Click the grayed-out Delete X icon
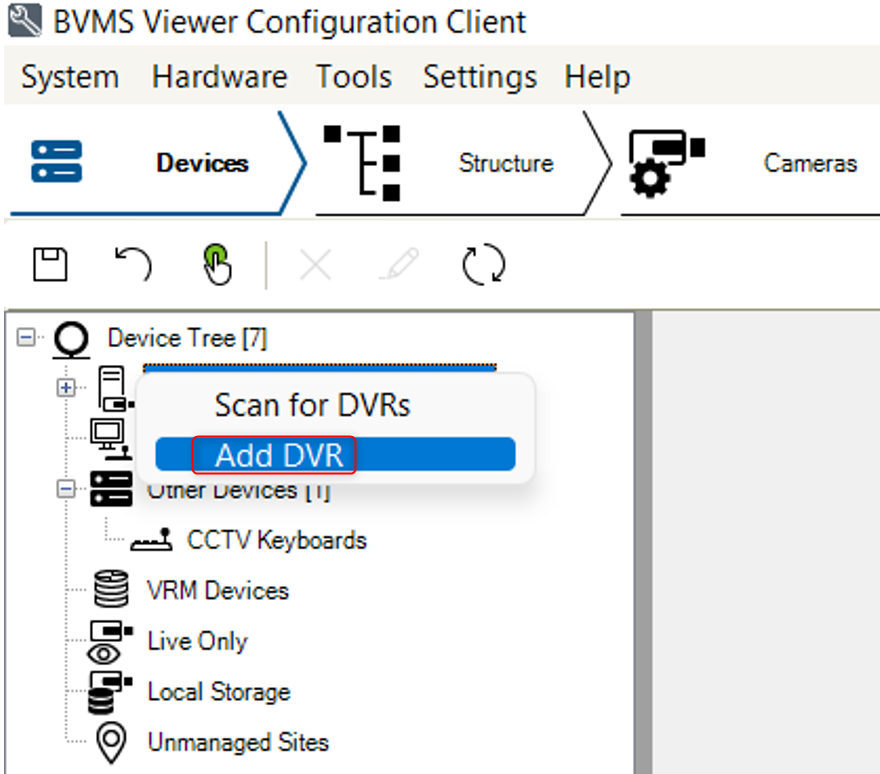This screenshot has width=880, height=774. click(315, 266)
